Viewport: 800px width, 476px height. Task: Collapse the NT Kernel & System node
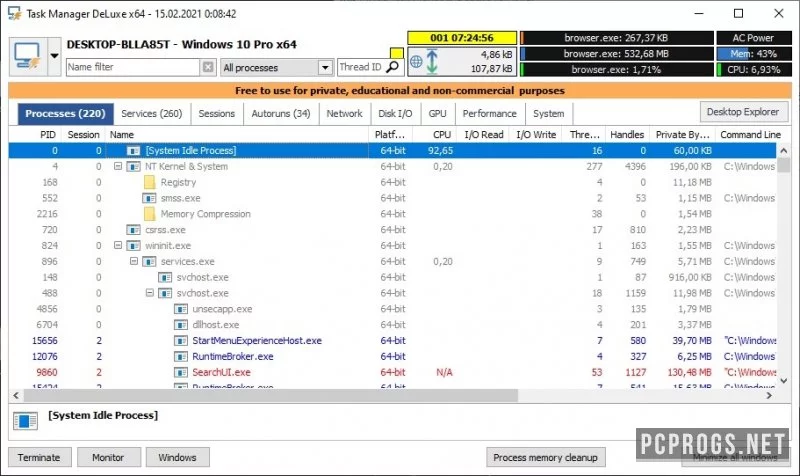coord(118,166)
